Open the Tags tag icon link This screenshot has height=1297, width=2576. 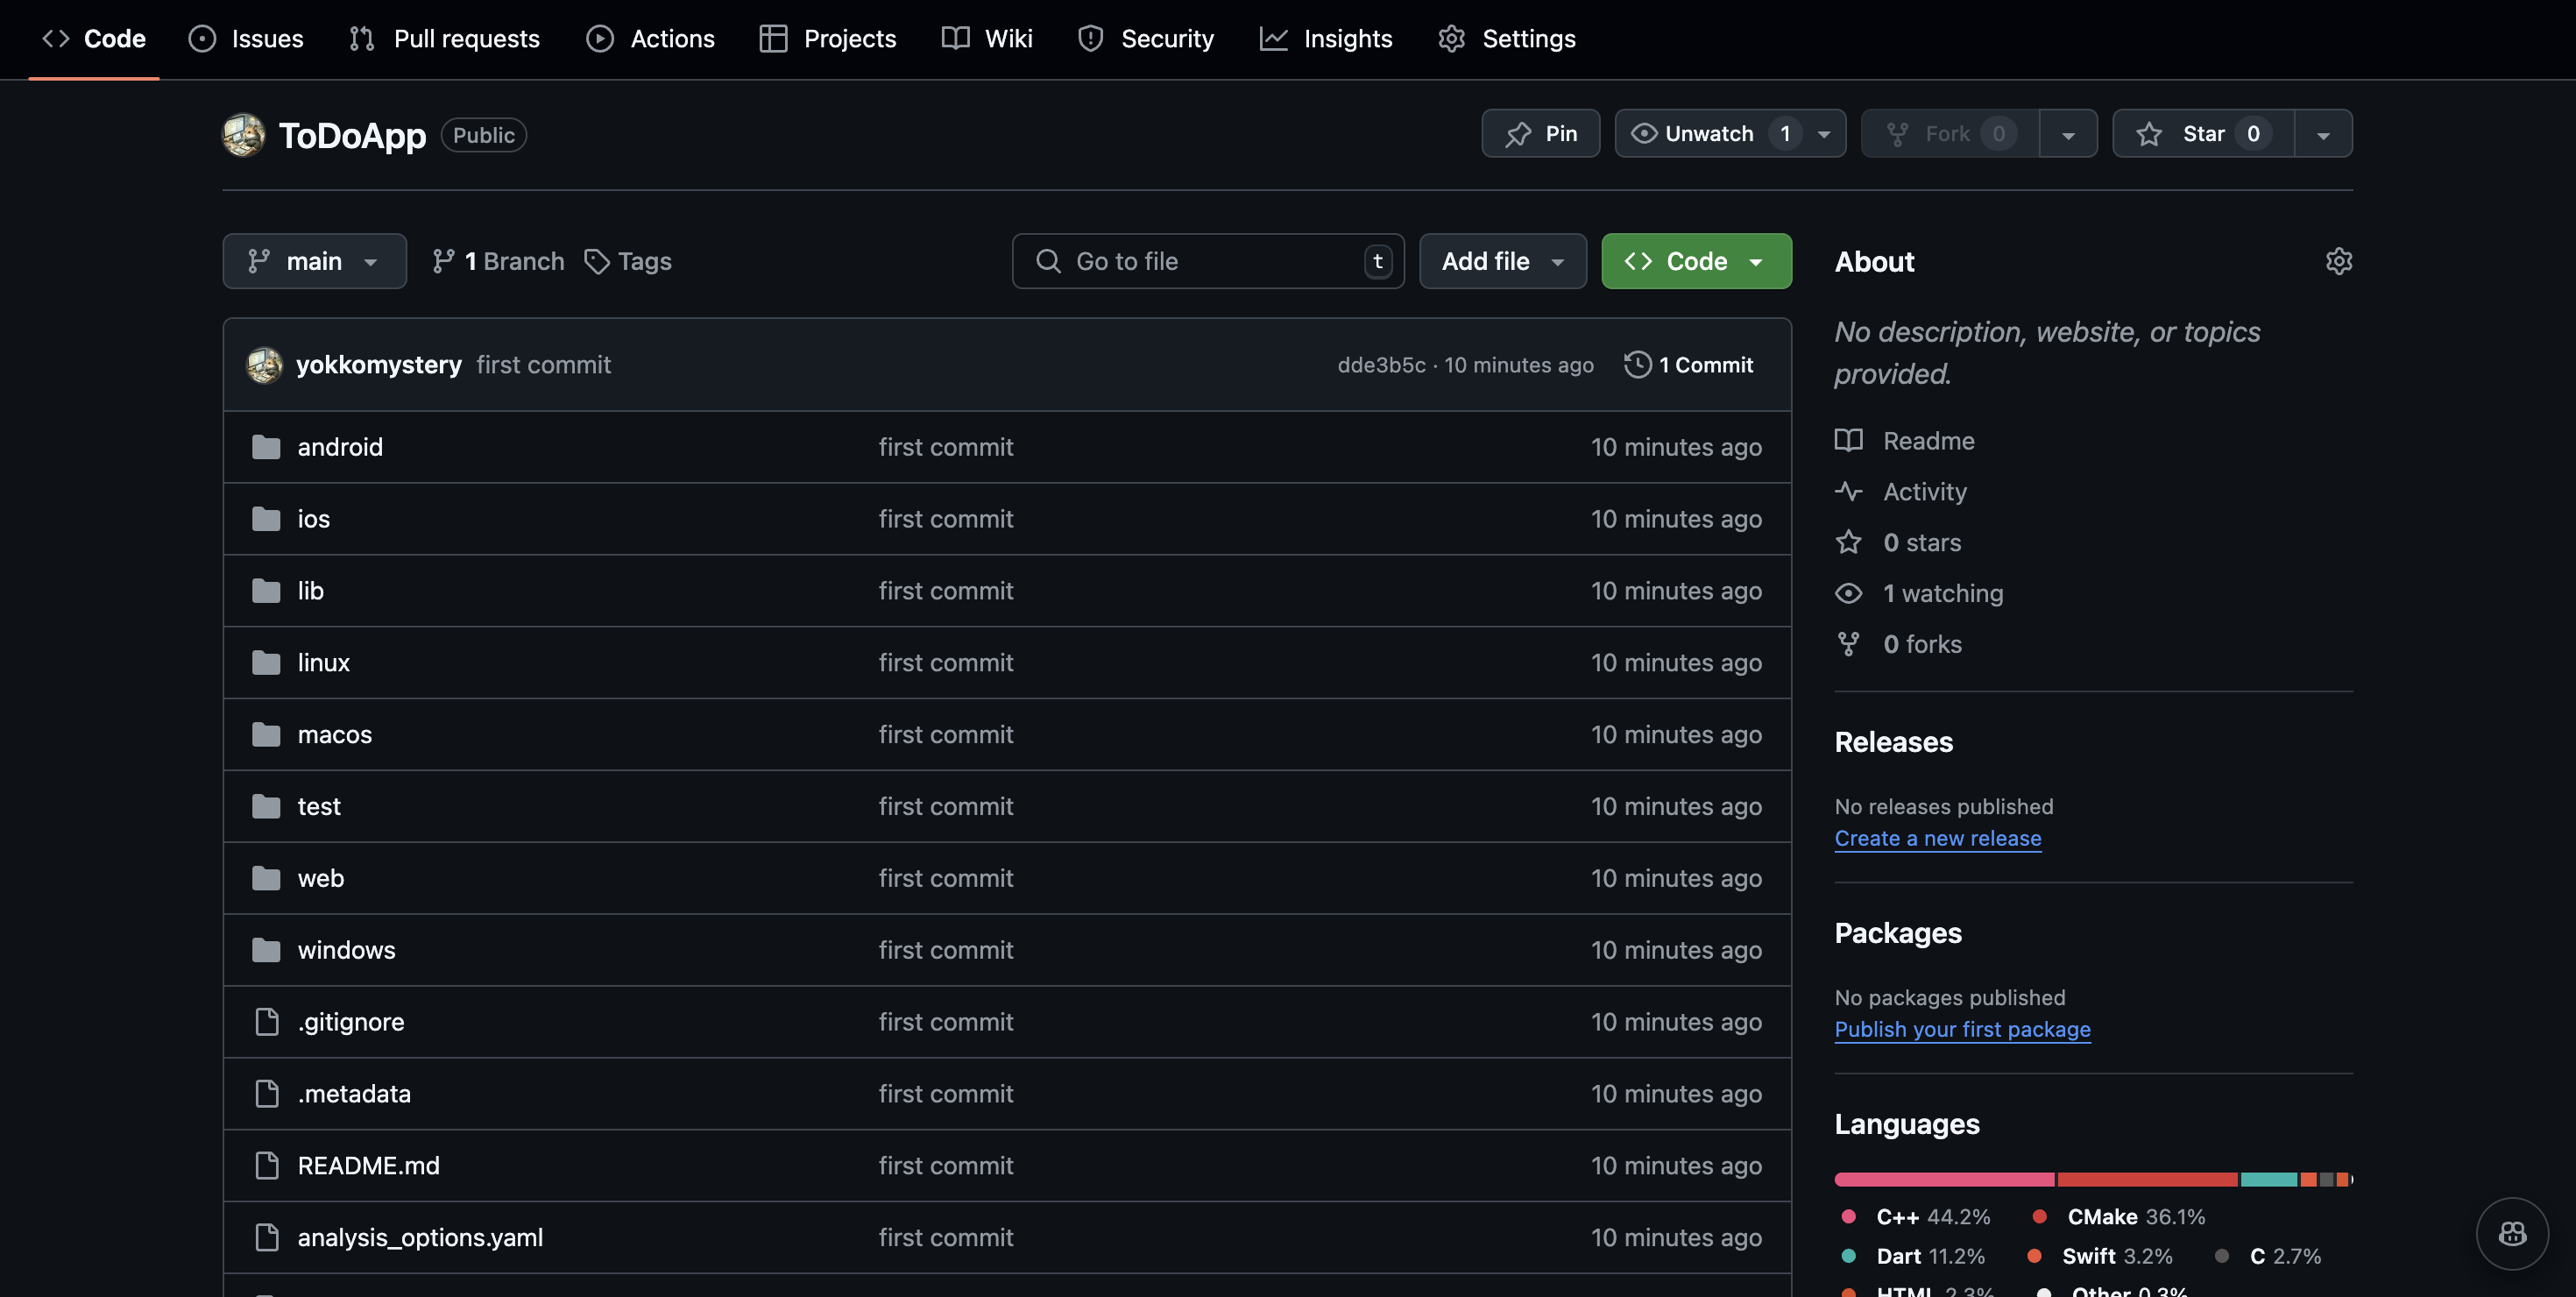tap(597, 261)
